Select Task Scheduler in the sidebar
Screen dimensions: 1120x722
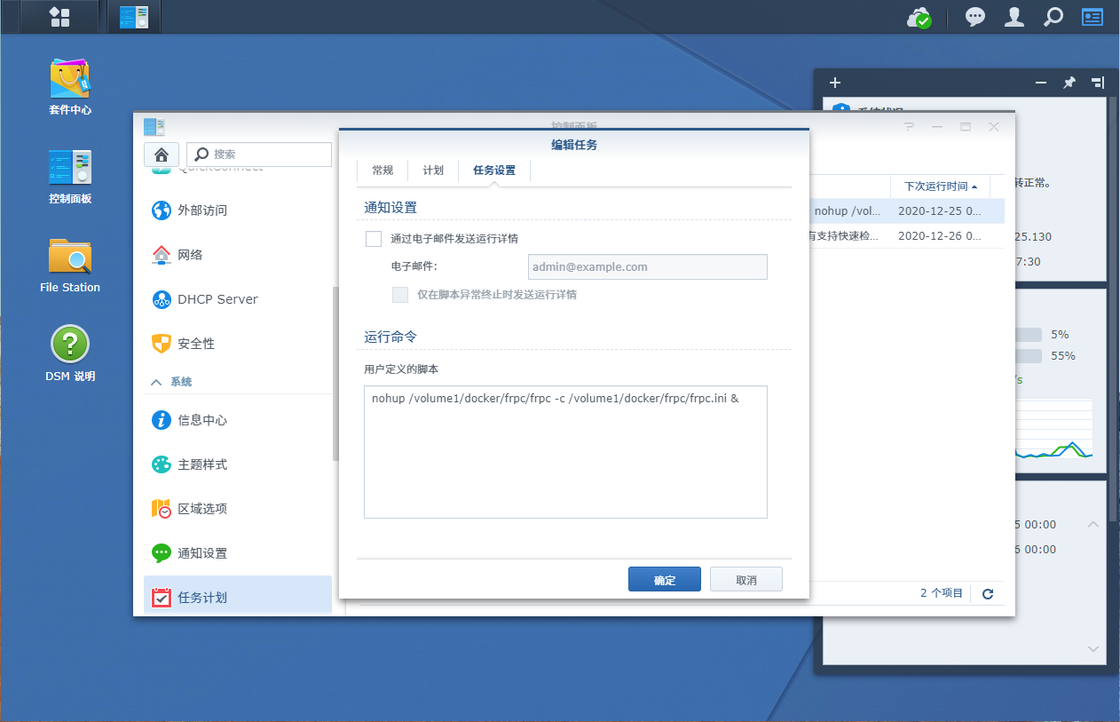click(238, 597)
